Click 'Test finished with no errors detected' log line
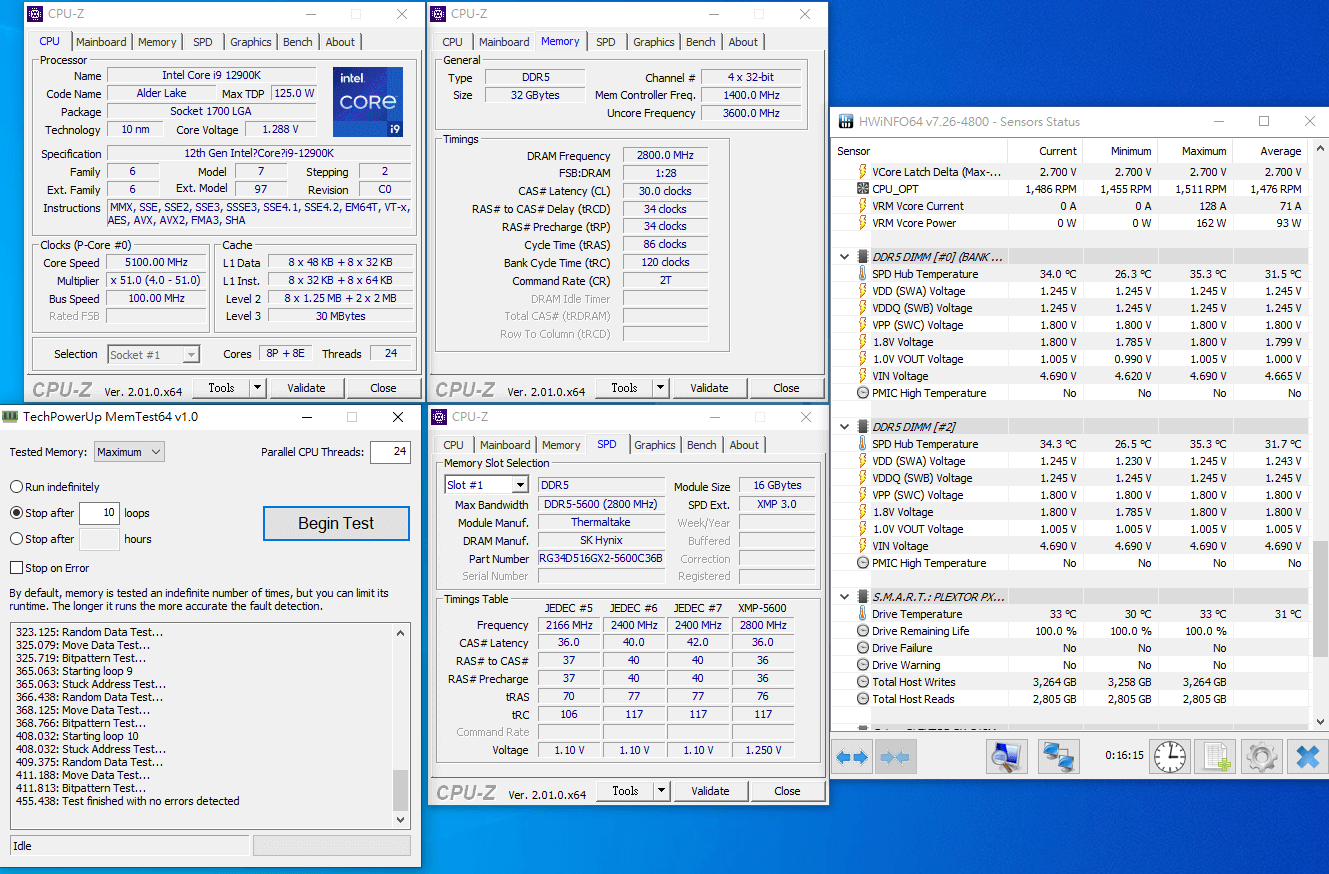The height and width of the screenshot is (874, 1329). pos(128,801)
